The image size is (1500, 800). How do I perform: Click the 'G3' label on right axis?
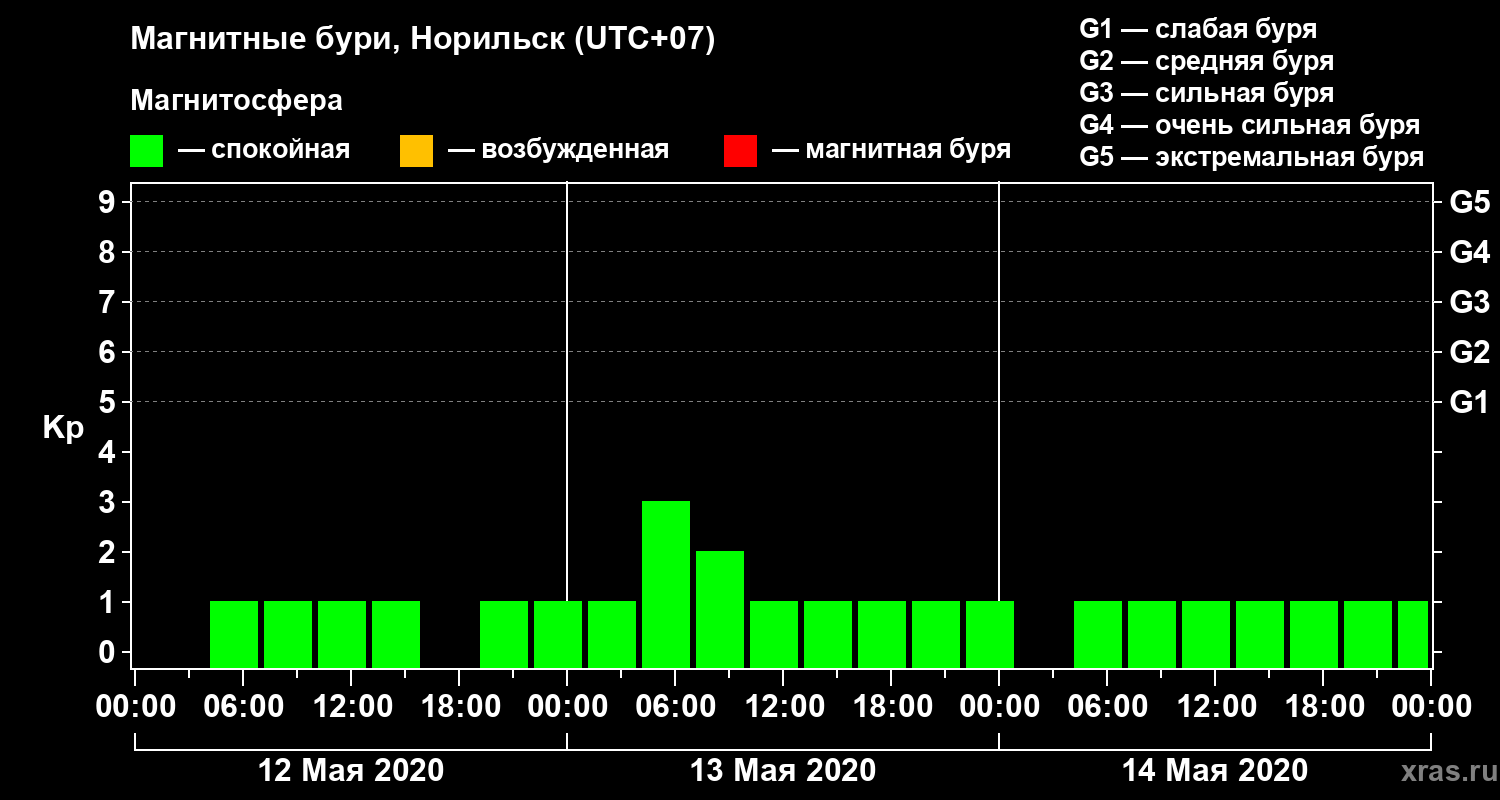(1469, 303)
